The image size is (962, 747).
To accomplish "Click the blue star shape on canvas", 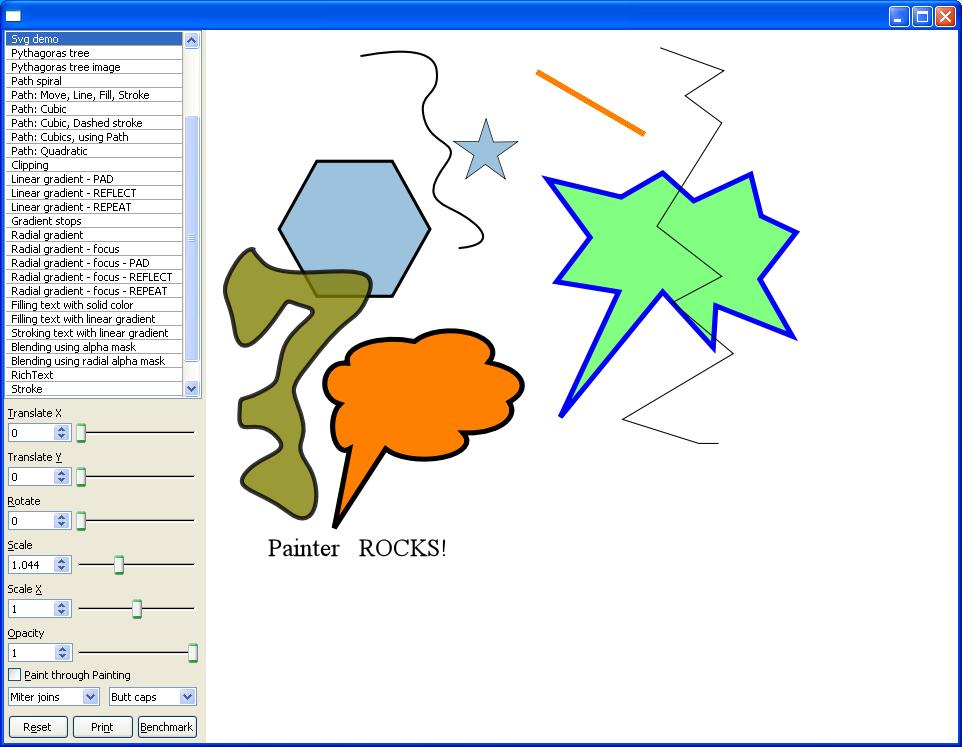I will click(486, 151).
